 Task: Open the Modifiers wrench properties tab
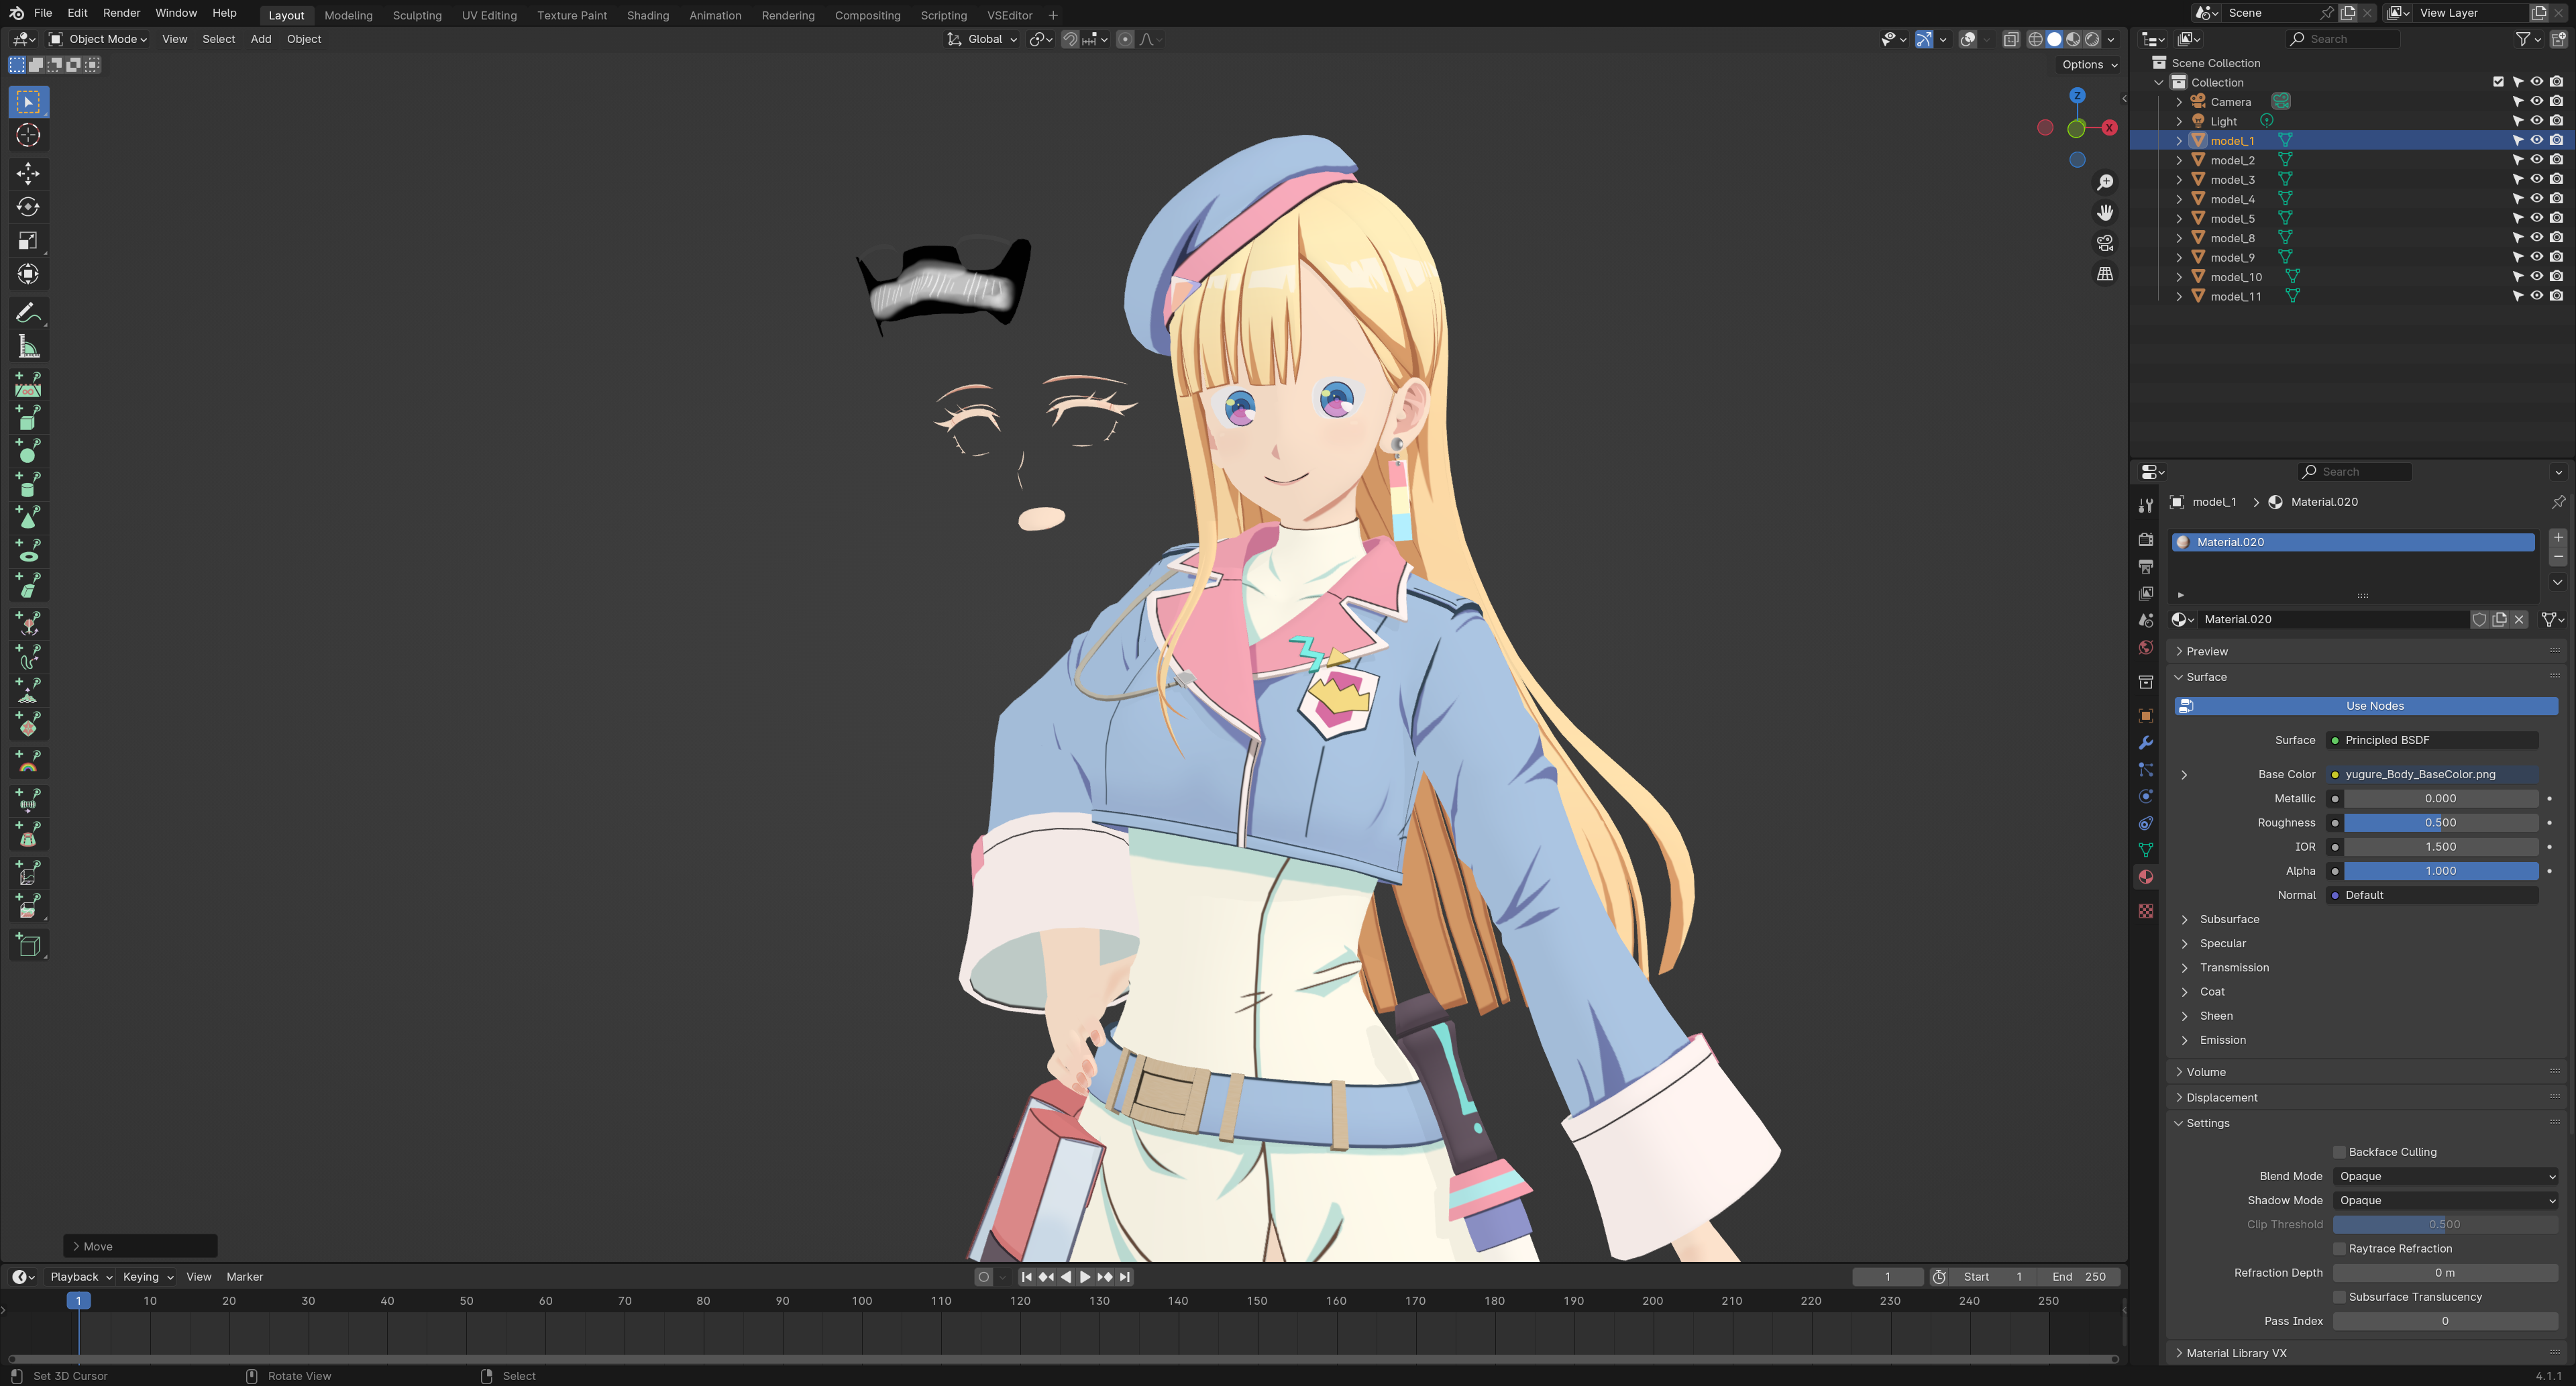pyautogui.click(x=2146, y=743)
